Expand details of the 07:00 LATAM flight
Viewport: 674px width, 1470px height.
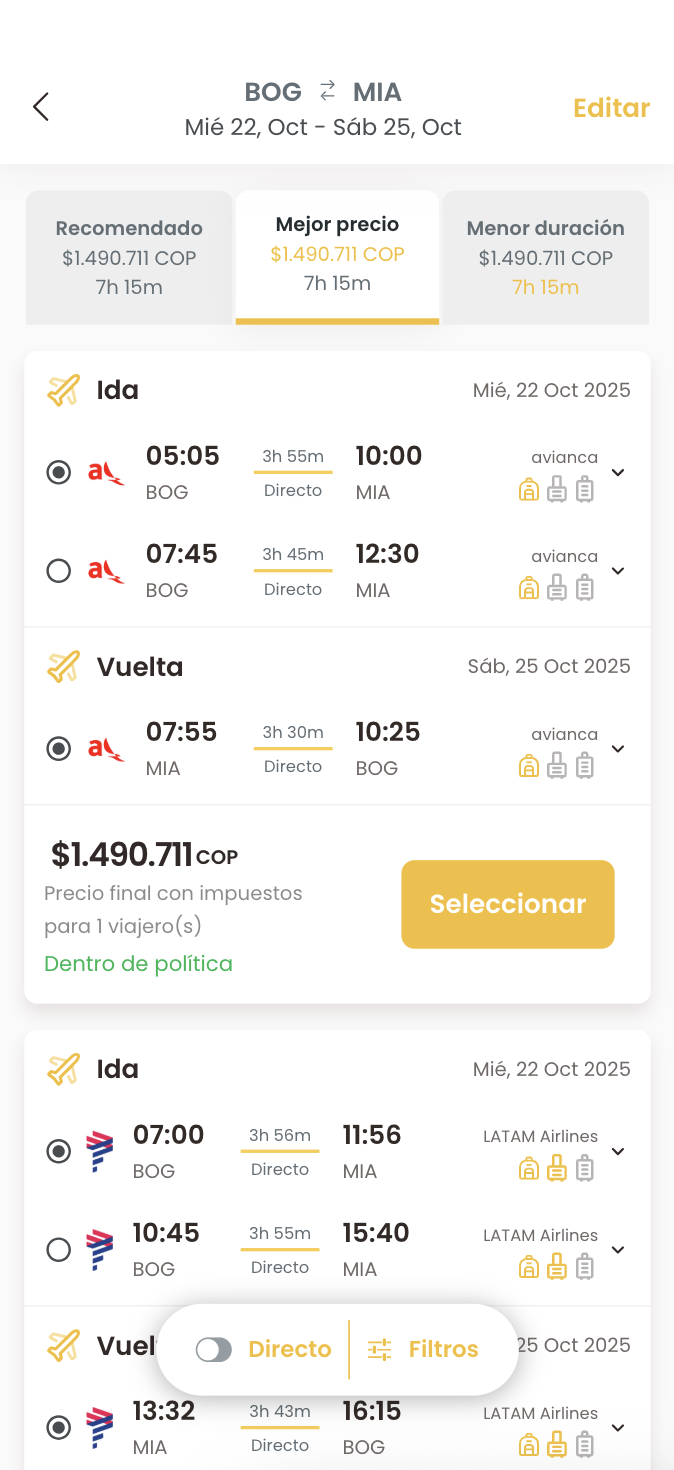click(x=618, y=1152)
